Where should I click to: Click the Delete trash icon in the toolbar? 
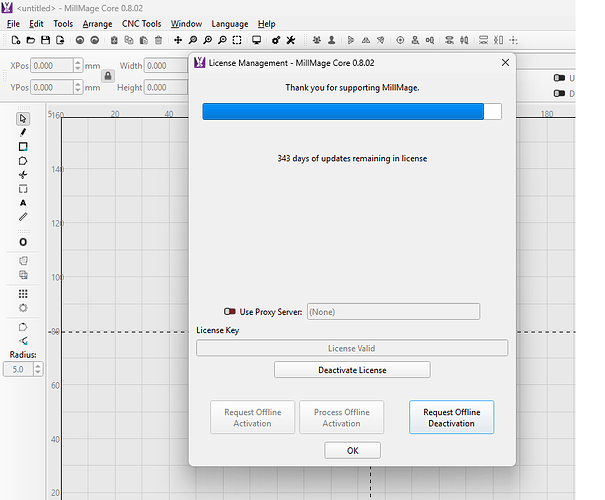[158, 40]
